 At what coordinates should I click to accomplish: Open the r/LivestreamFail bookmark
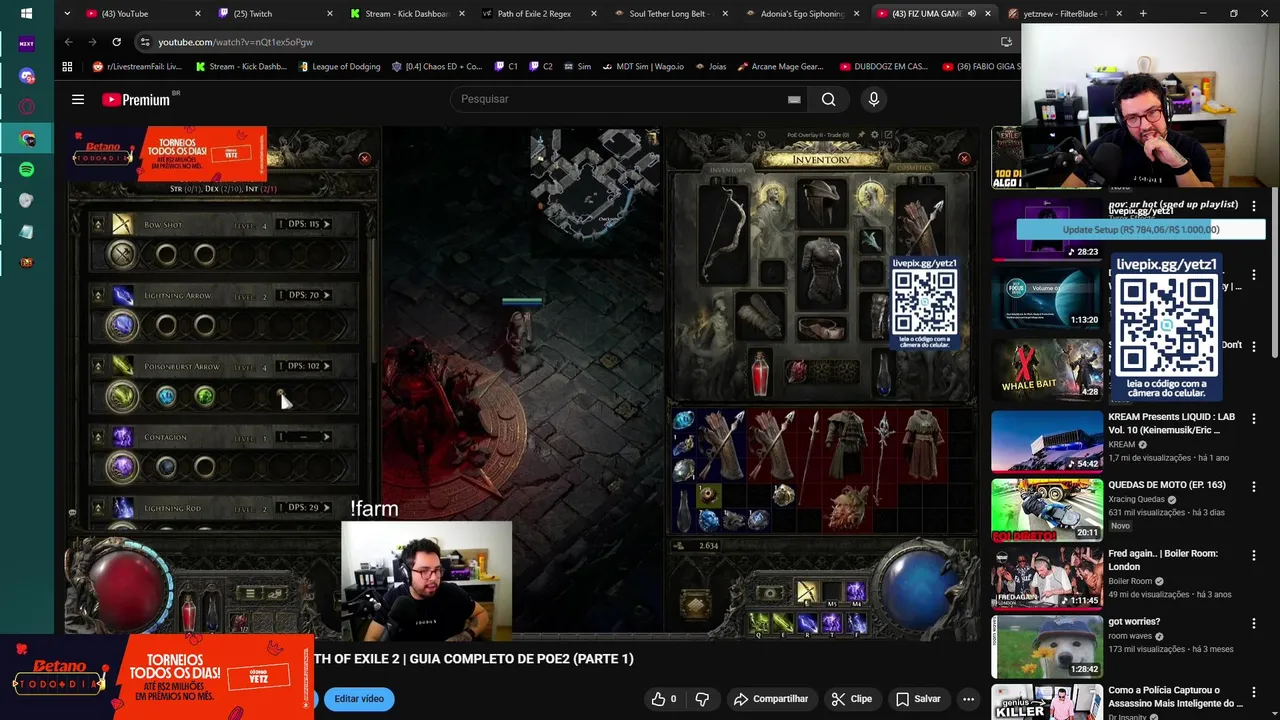[137, 66]
